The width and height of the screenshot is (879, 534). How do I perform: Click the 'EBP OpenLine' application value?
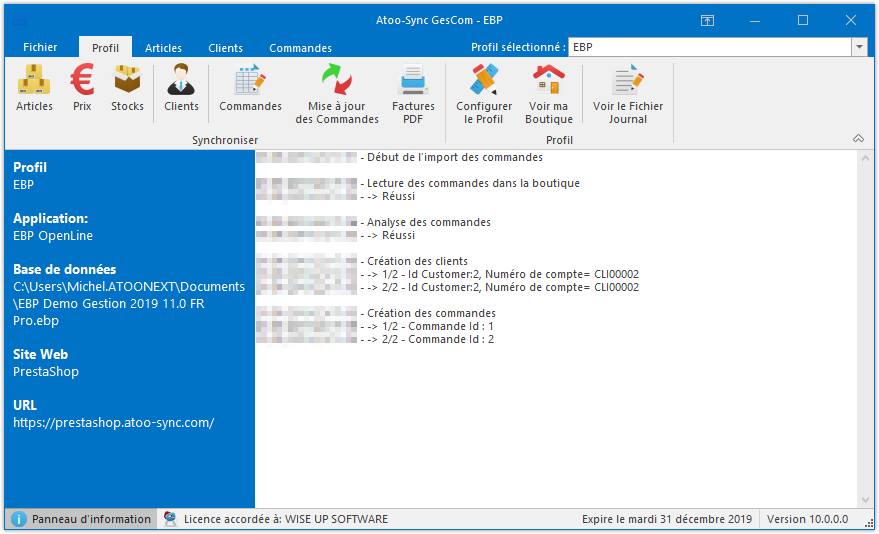coord(53,236)
